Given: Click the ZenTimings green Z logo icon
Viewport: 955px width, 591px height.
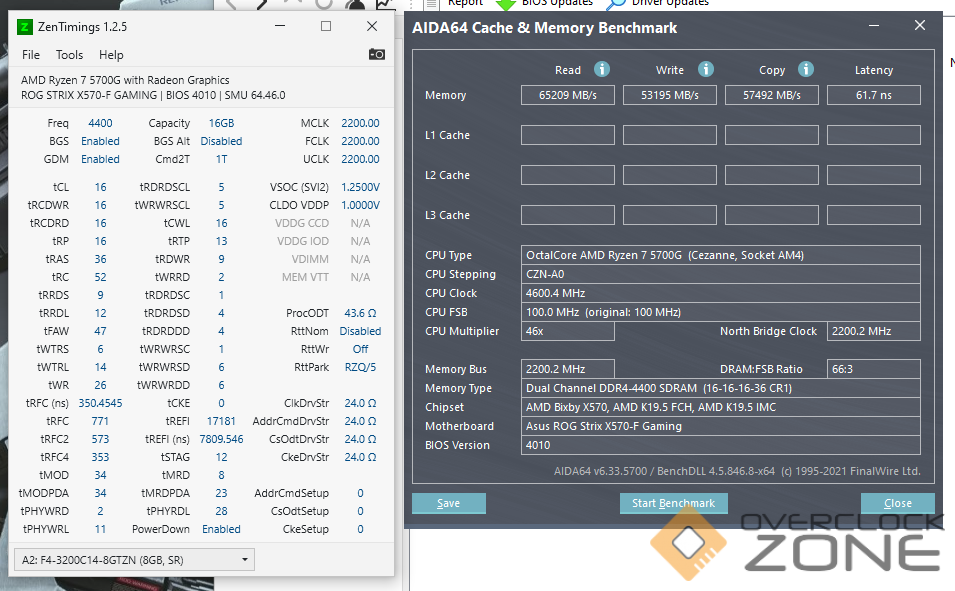Looking at the screenshot, I should [25, 27].
